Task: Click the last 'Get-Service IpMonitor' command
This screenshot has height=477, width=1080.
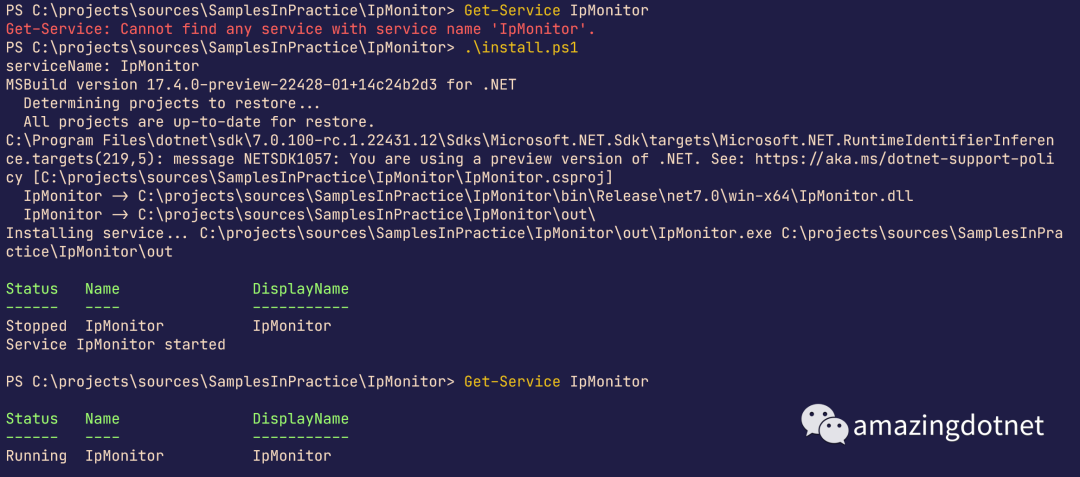Action: point(556,381)
